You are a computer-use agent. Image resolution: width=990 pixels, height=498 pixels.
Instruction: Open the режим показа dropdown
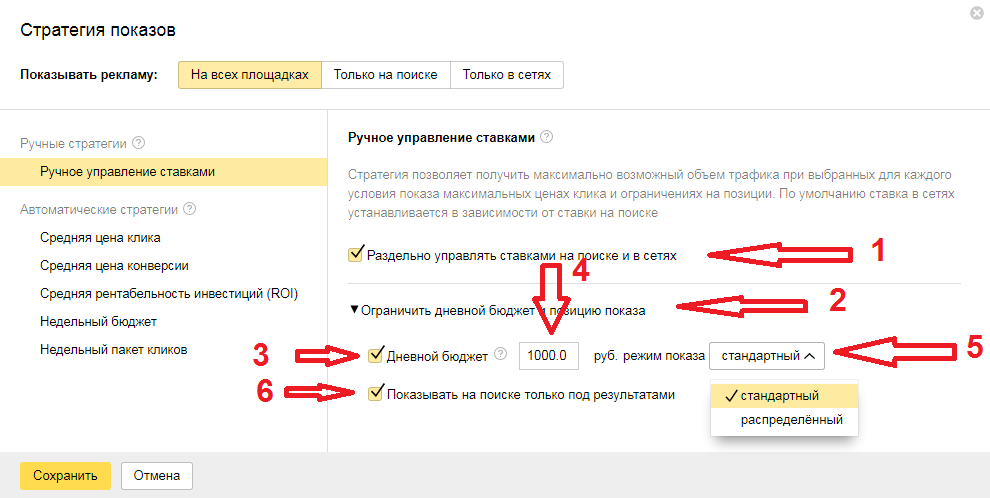(766, 355)
